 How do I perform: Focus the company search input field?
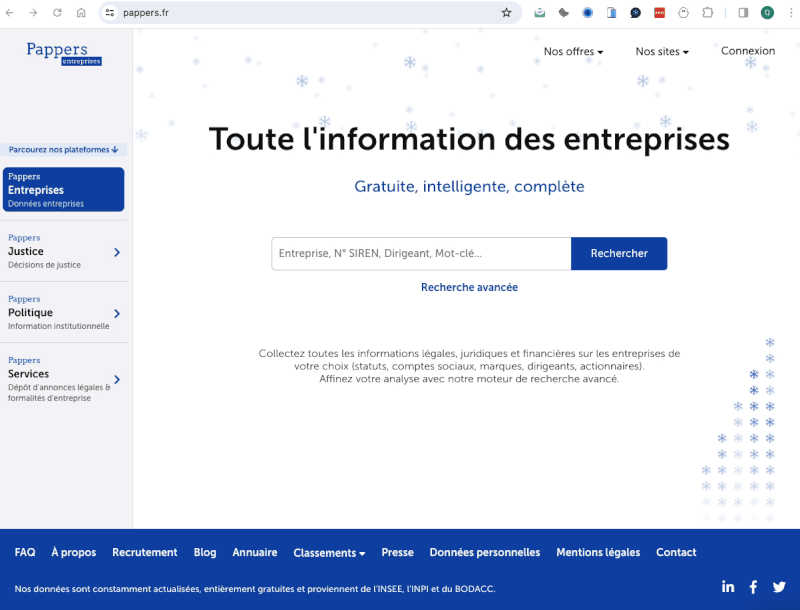tap(421, 253)
